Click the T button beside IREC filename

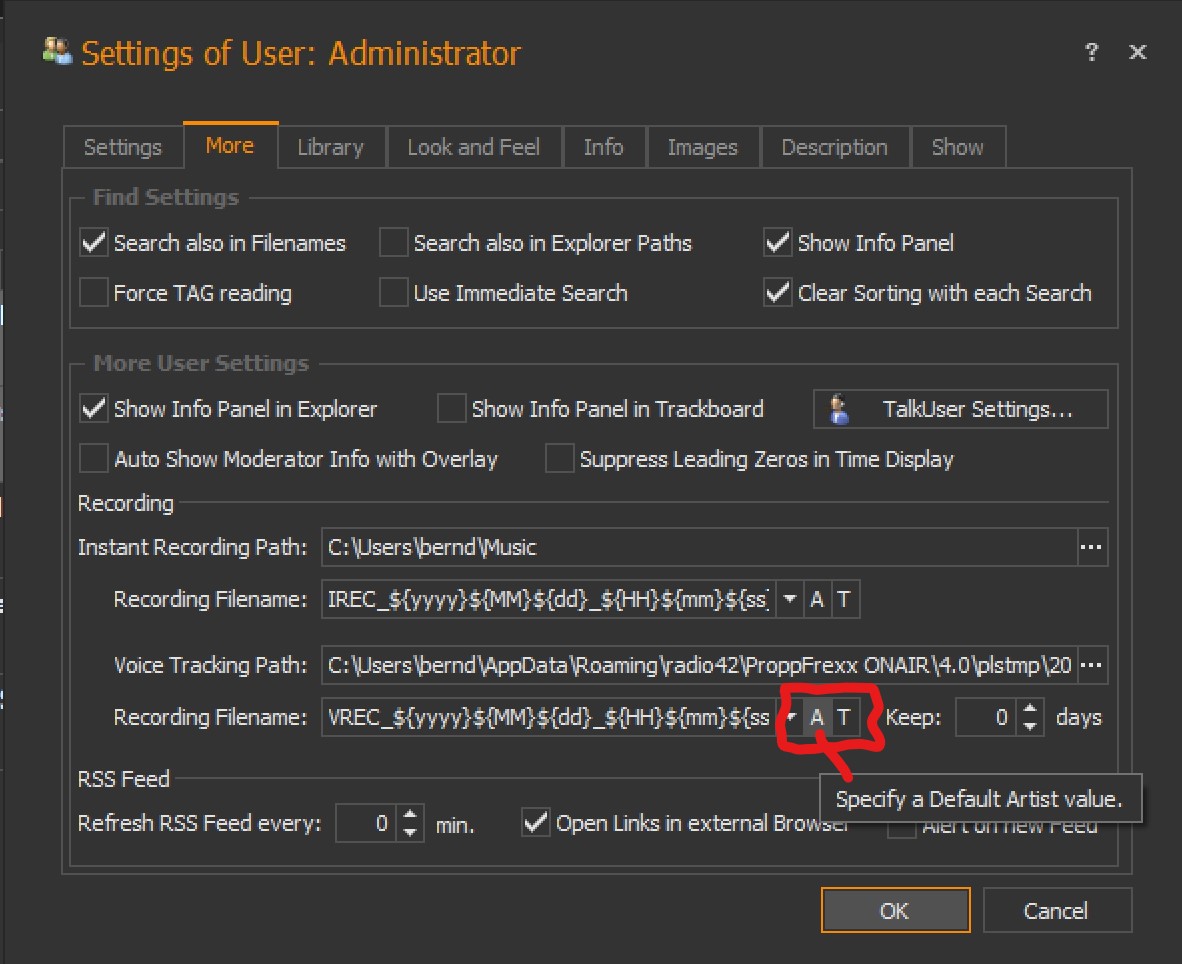tap(844, 599)
